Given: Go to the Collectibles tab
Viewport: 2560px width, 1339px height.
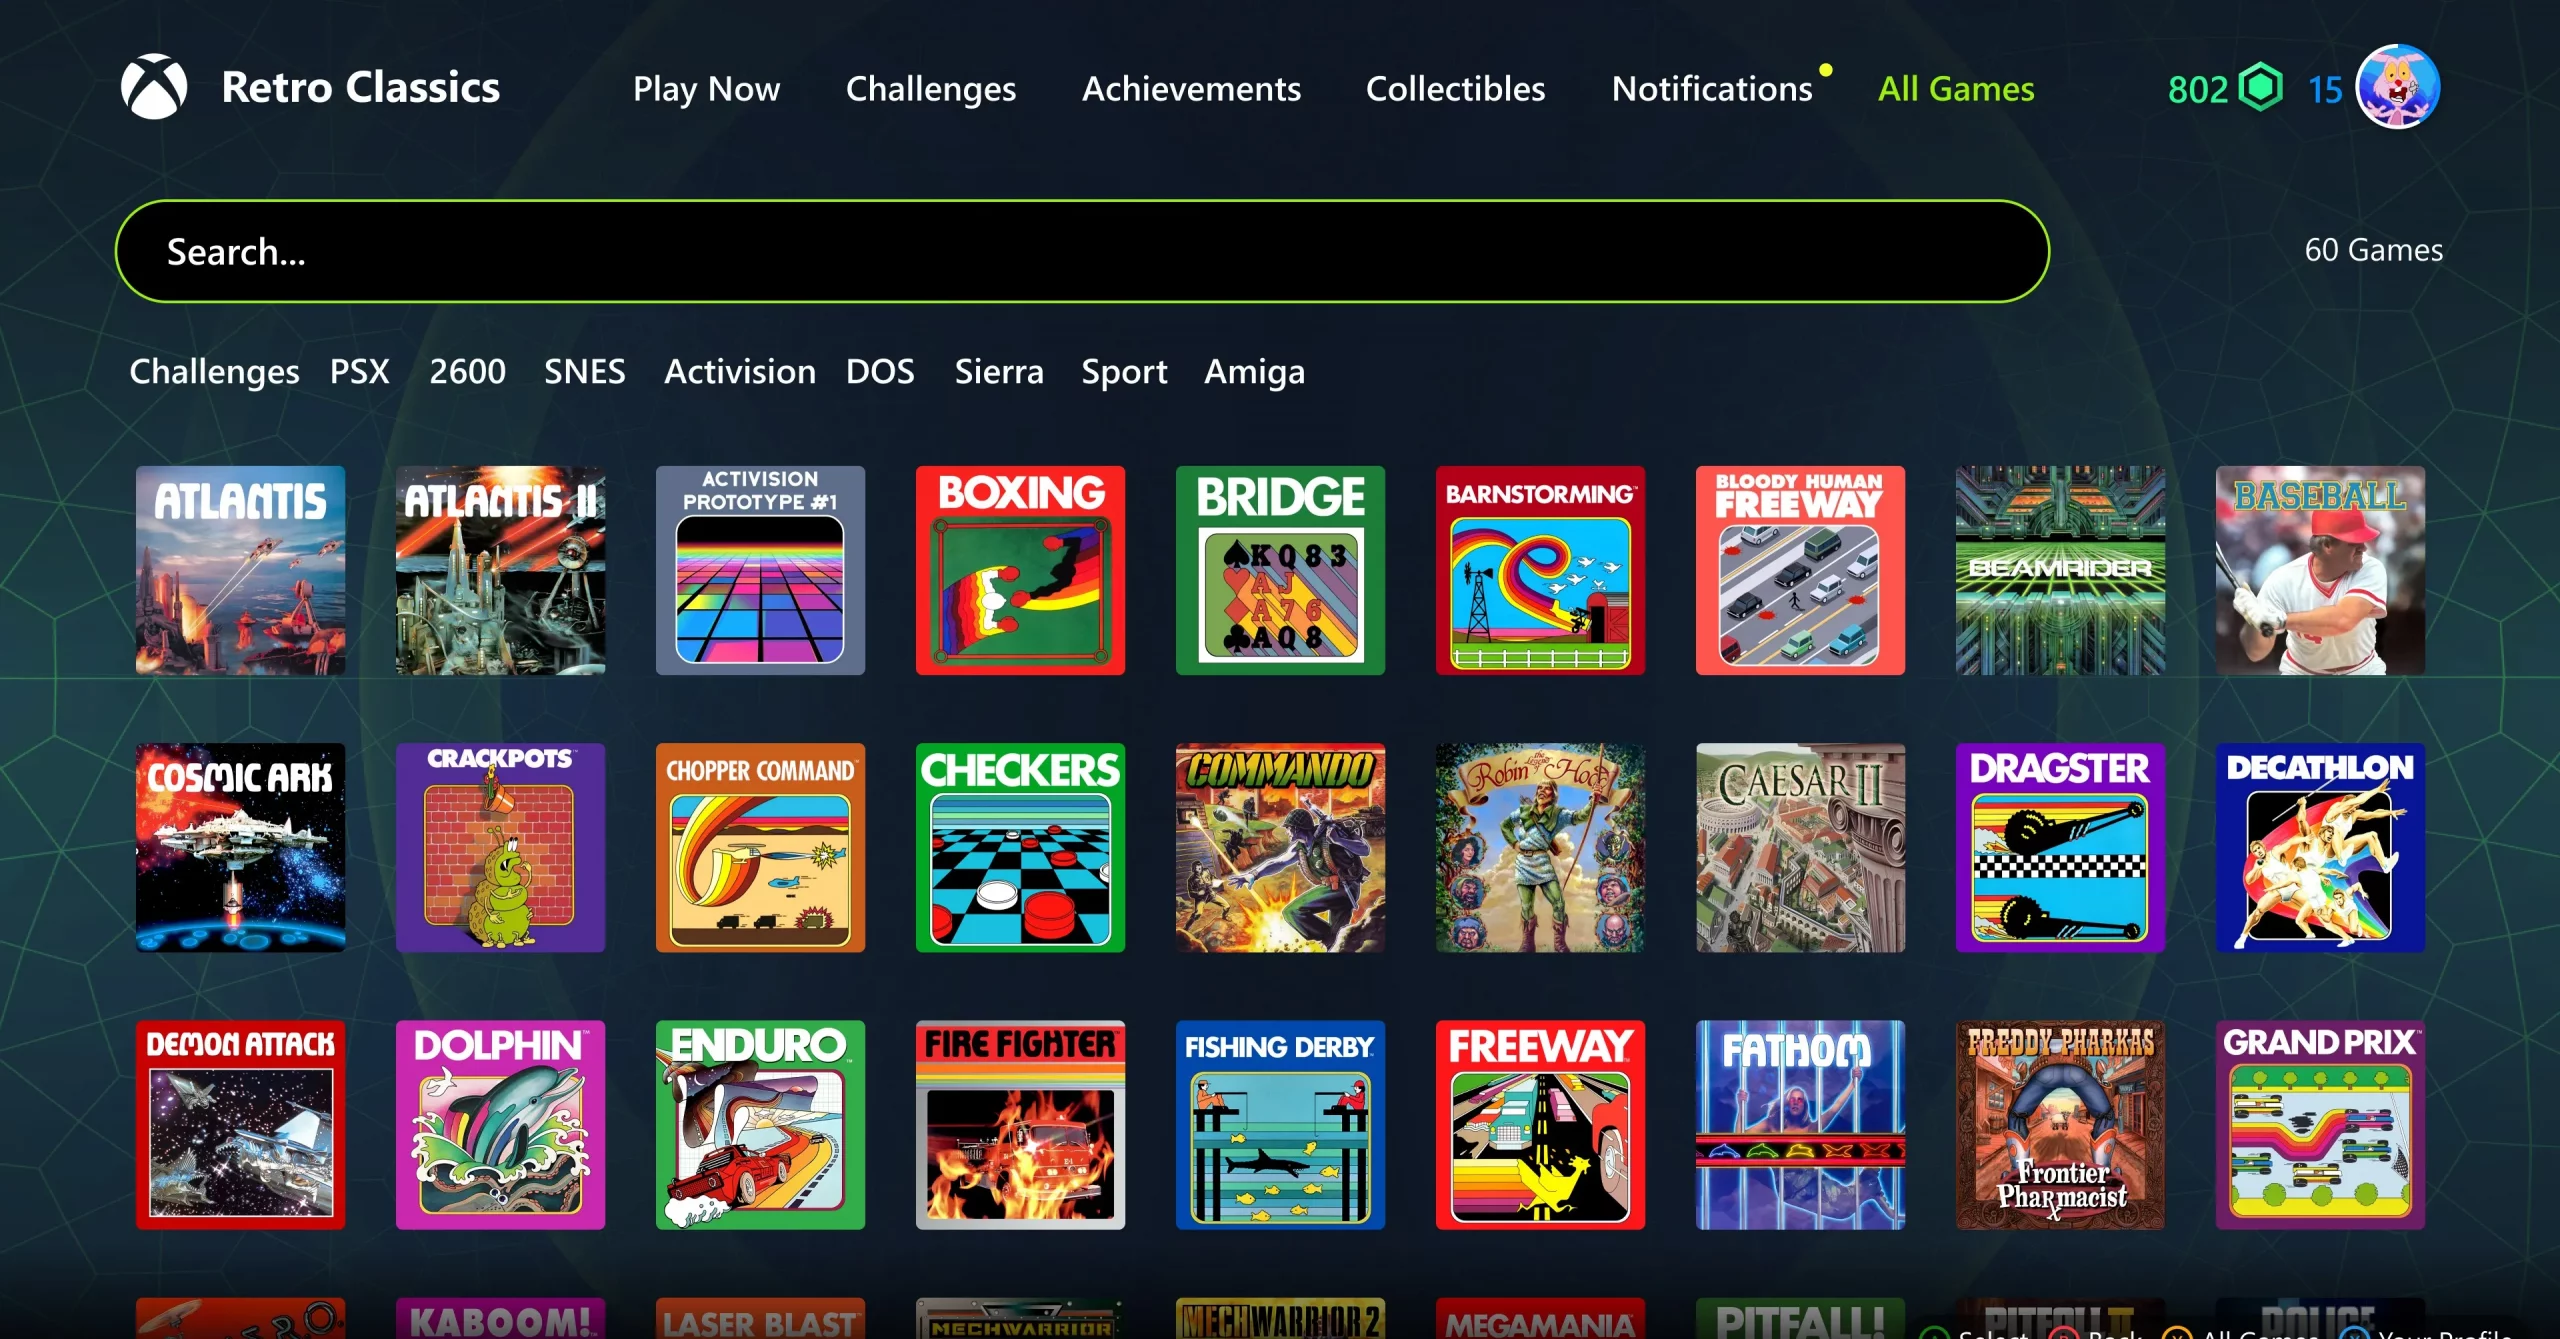Looking at the screenshot, I should 1455,89.
